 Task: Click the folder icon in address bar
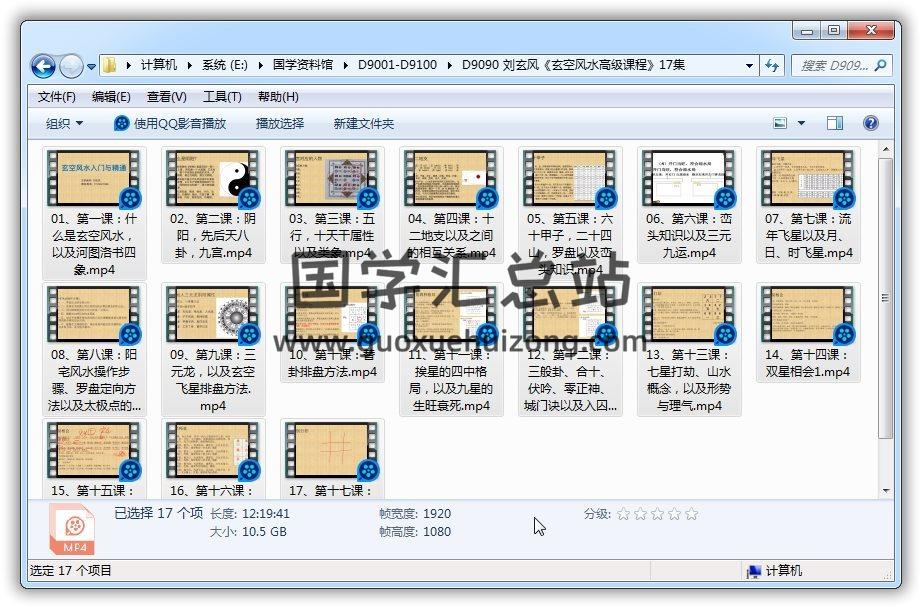click(x=109, y=65)
